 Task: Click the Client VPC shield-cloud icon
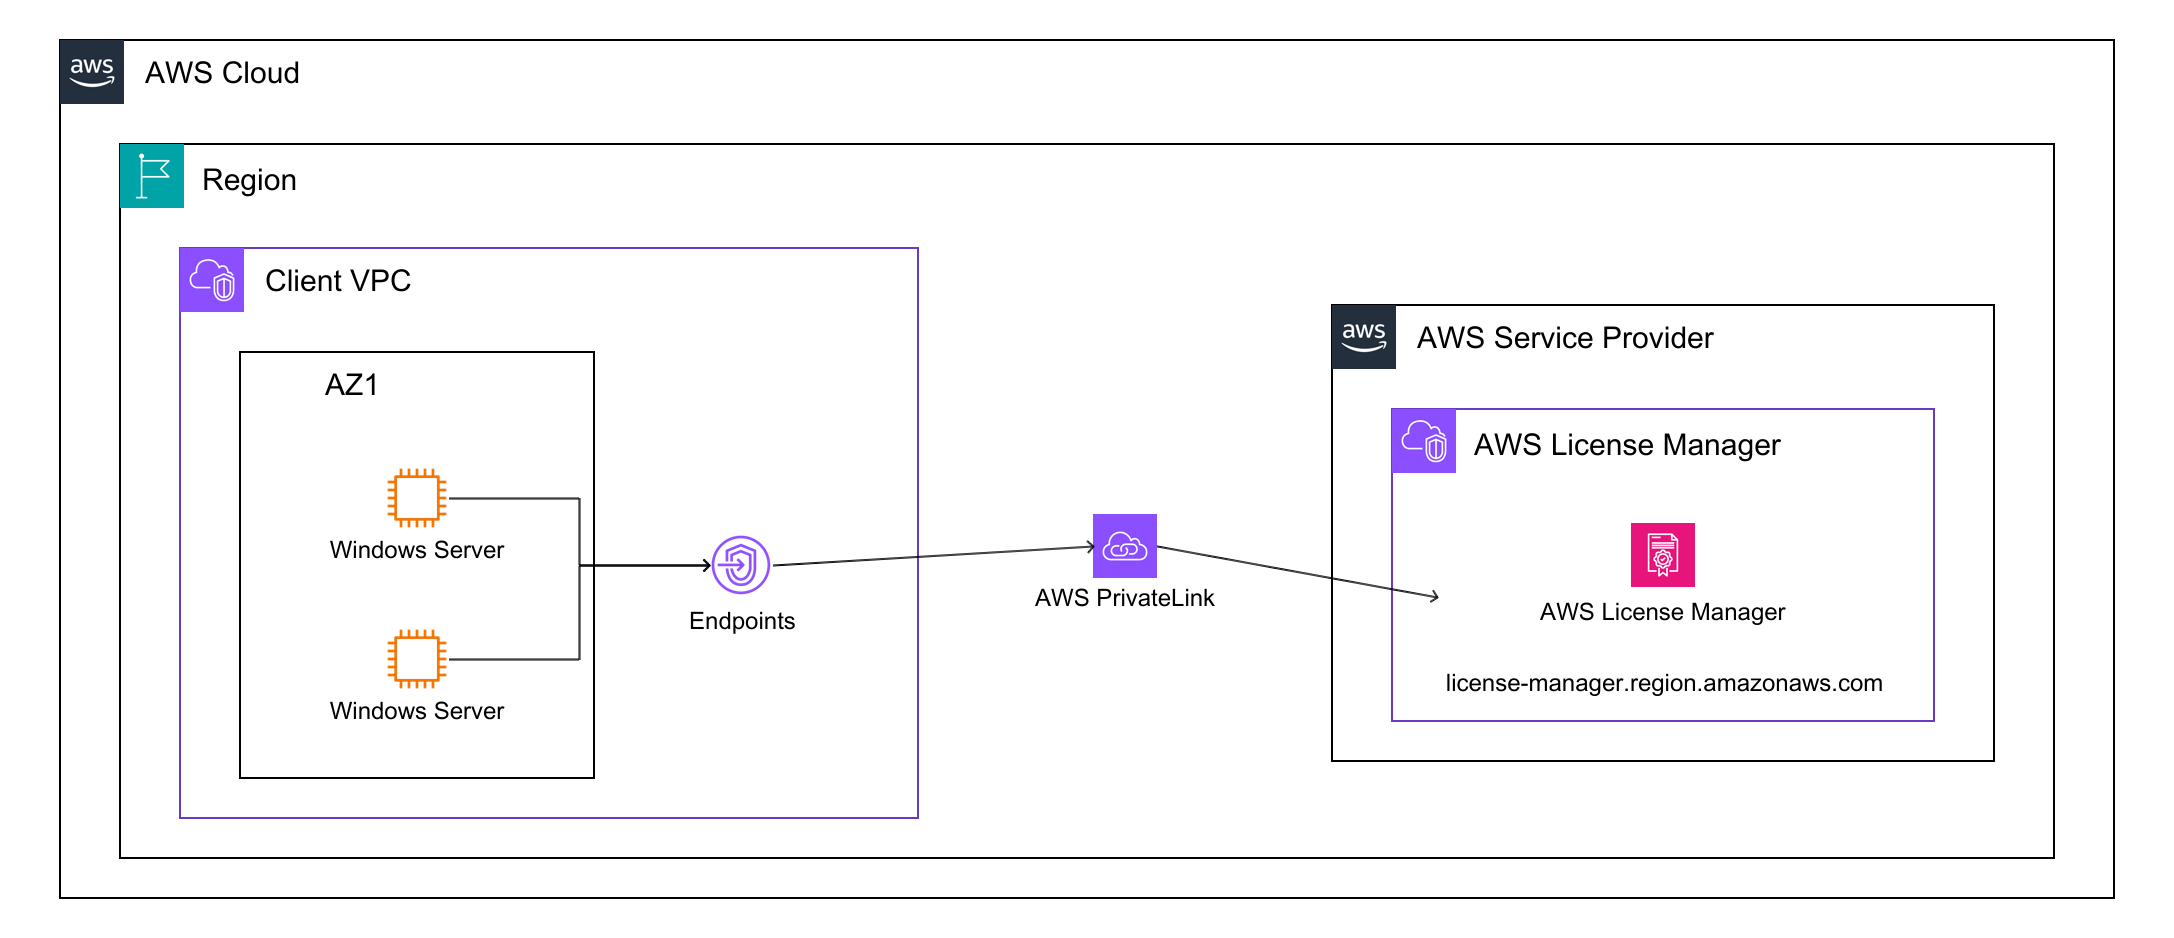tap(211, 280)
